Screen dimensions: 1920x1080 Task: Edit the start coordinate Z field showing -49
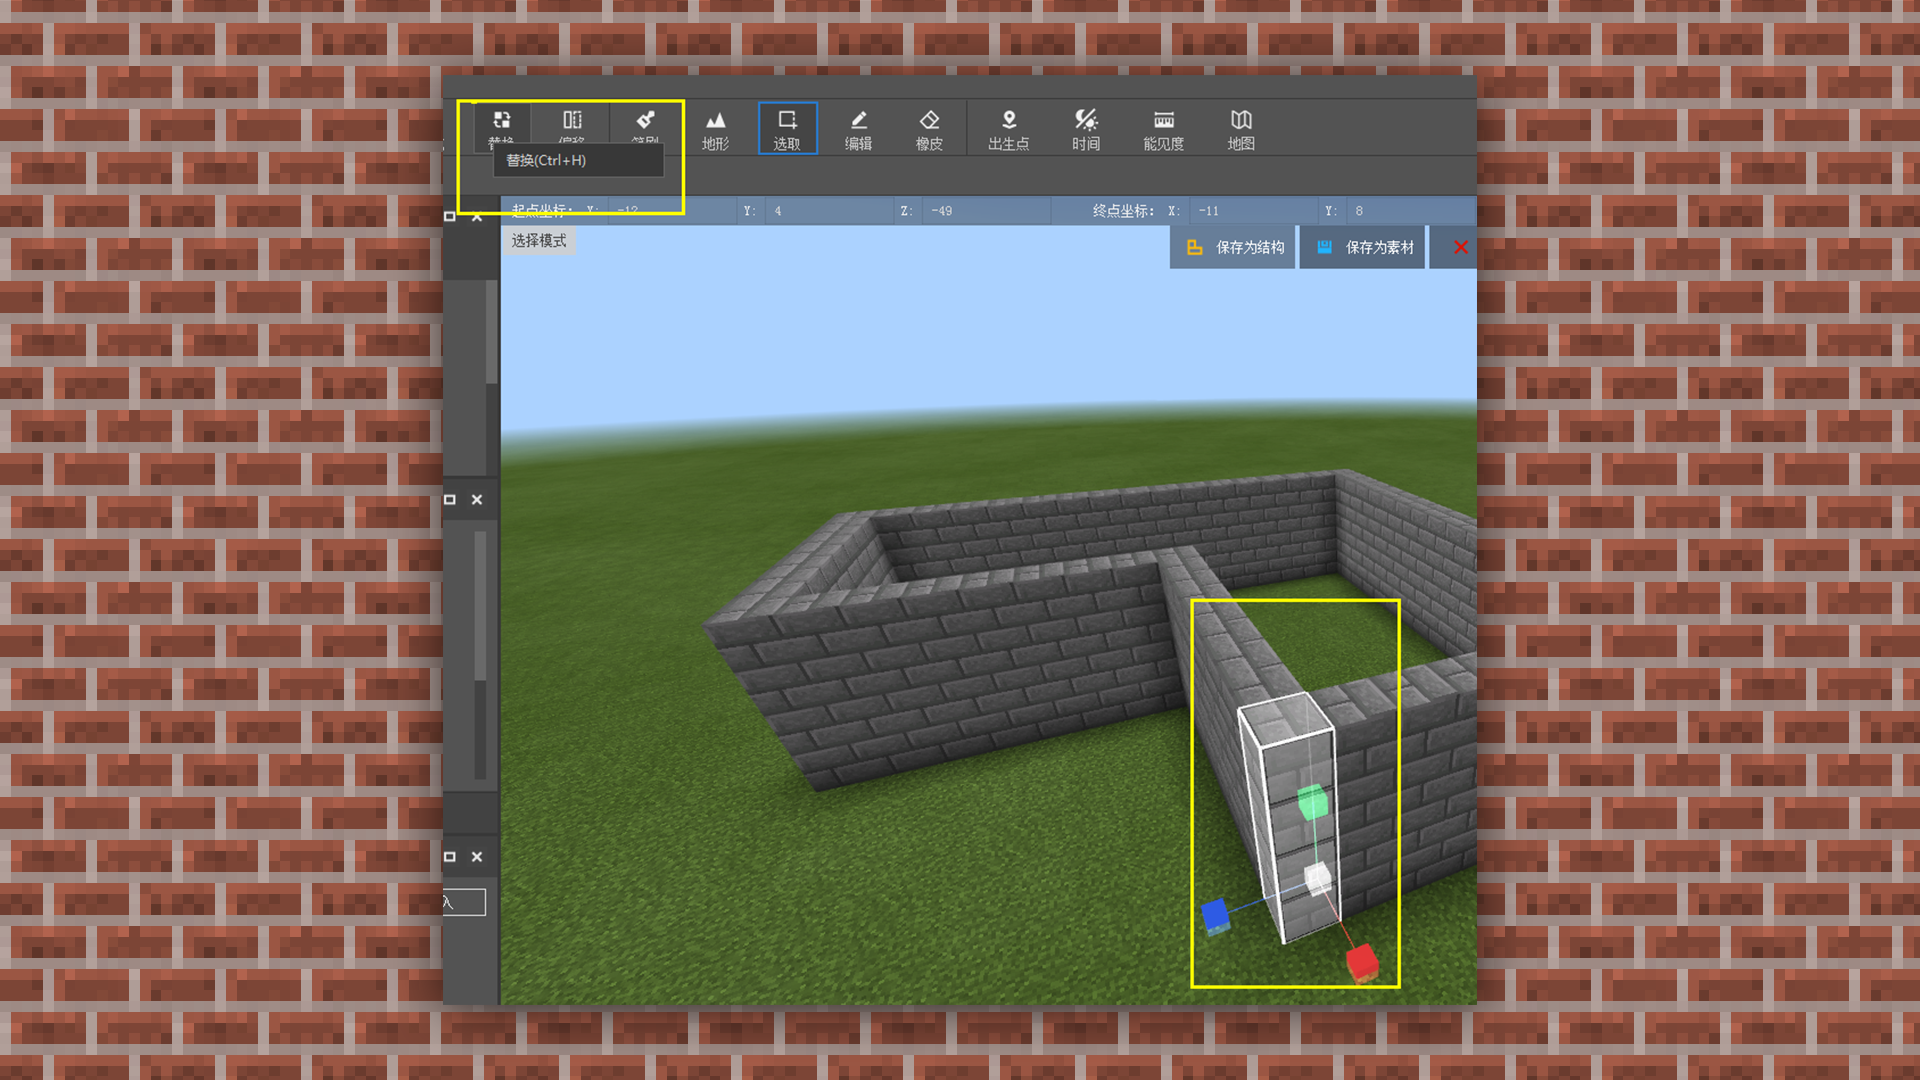pos(985,211)
